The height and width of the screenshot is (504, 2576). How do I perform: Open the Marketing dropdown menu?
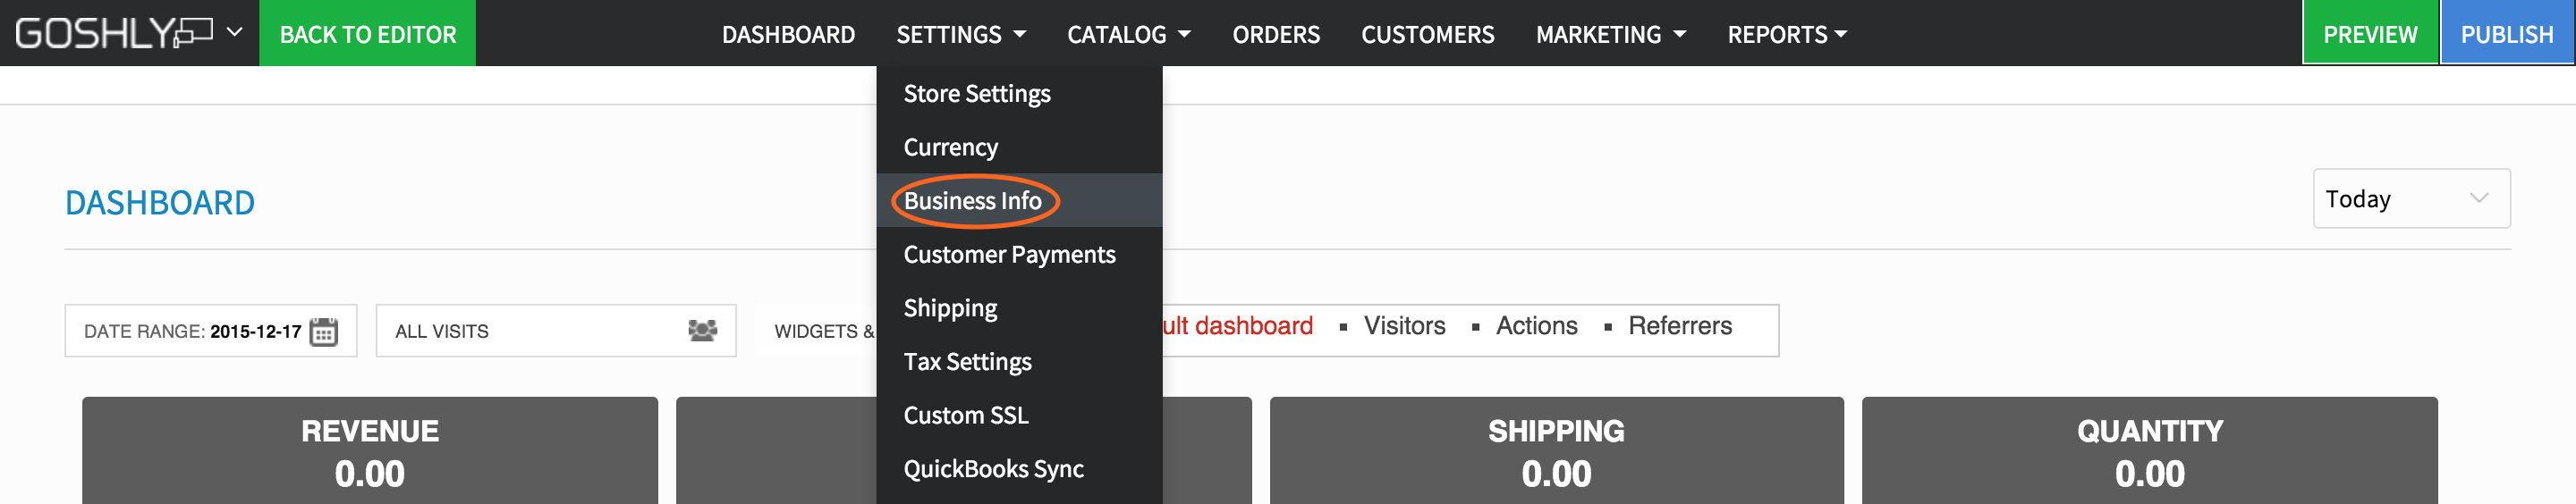pyautogui.click(x=1610, y=34)
